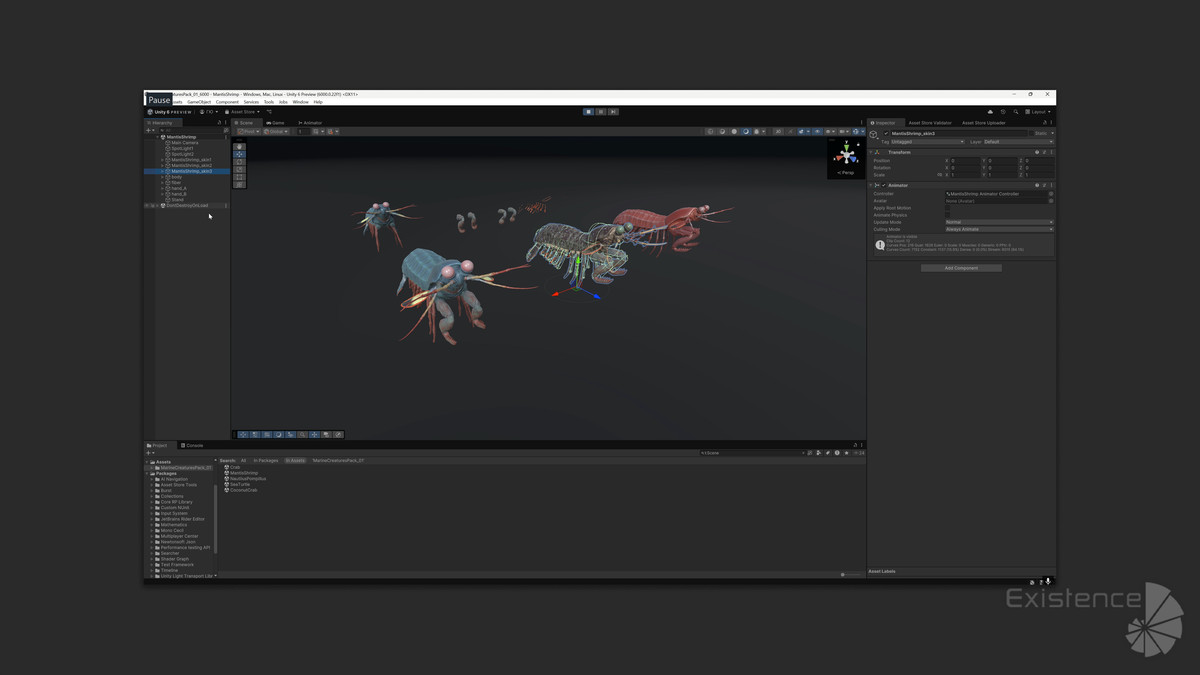Click the scene orientation gizmo
The height and width of the screenshot is (675, 1200).
coord(847,155)
